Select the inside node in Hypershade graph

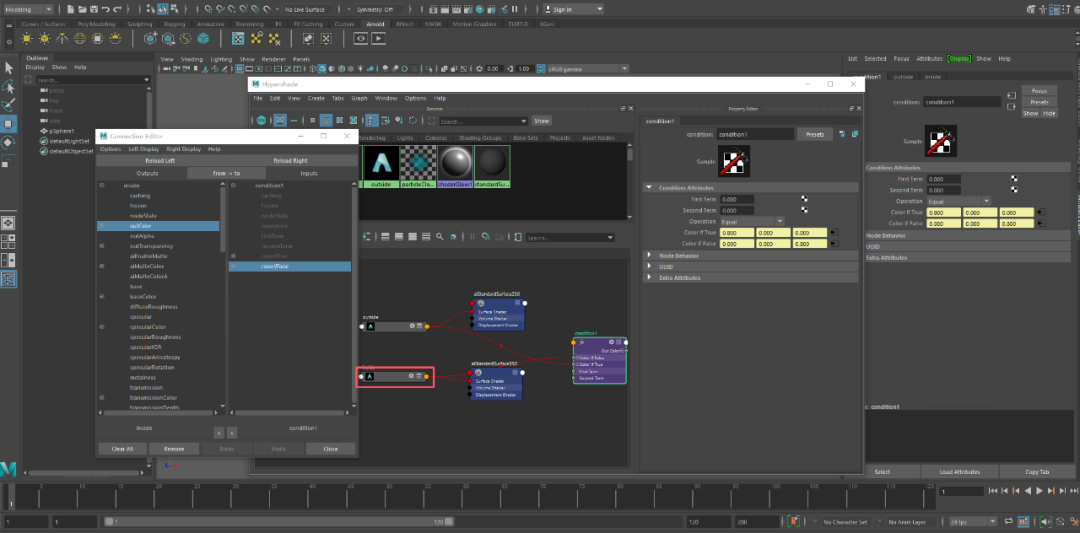pos(395,377)
